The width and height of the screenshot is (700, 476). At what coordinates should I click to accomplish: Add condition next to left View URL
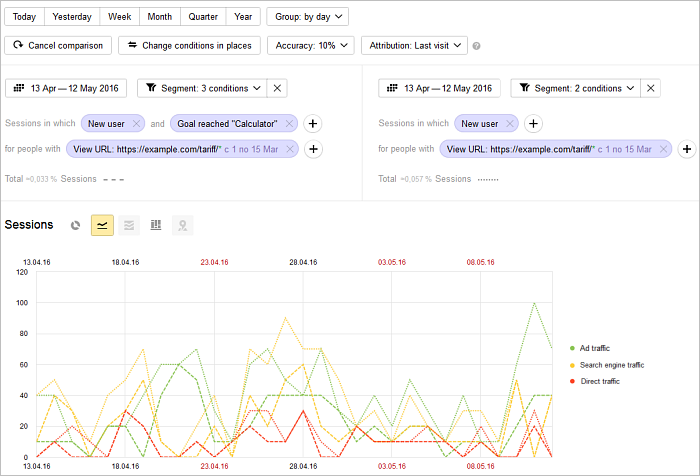pyautogui.click(x=312, y=149)
